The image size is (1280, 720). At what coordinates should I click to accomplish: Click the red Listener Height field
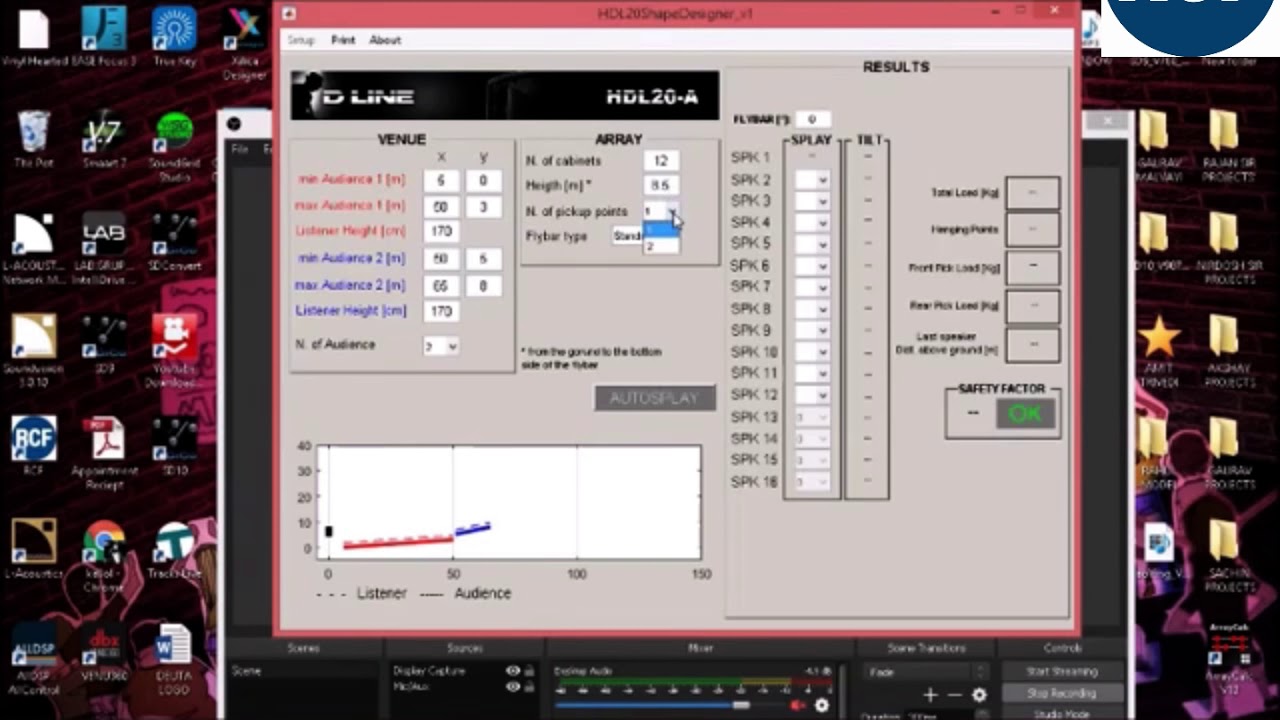click(x=441, y=231)
